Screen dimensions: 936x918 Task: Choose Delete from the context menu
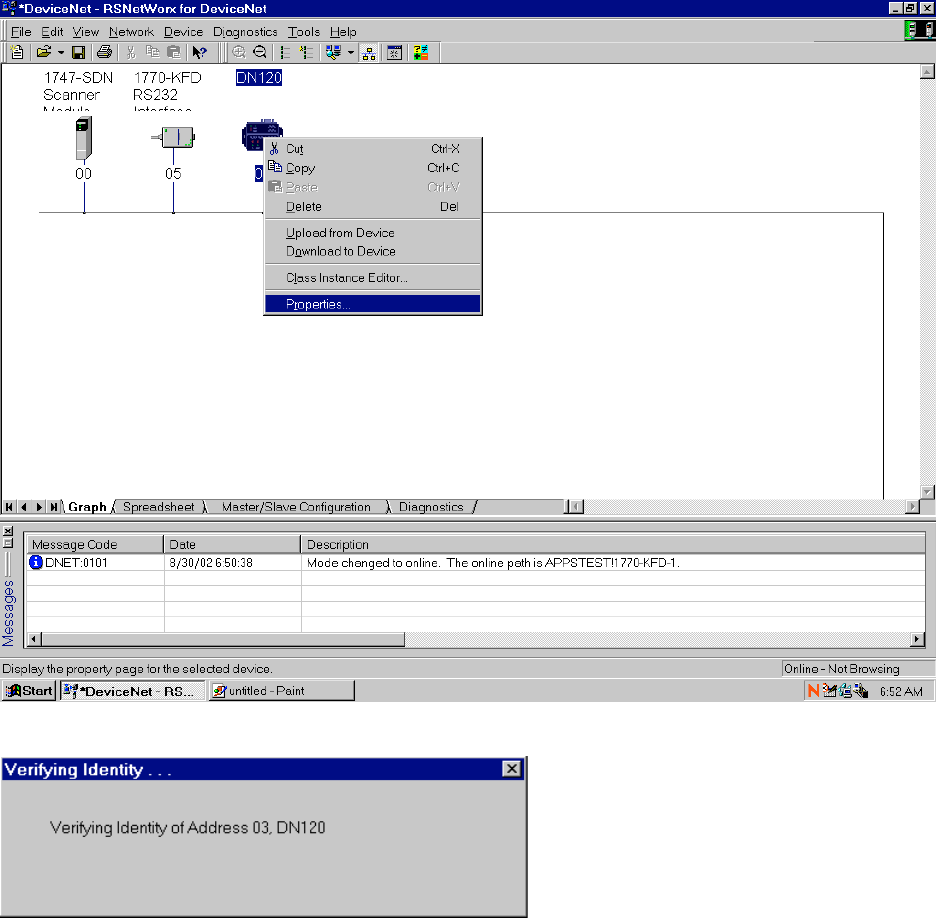(372, 207)
